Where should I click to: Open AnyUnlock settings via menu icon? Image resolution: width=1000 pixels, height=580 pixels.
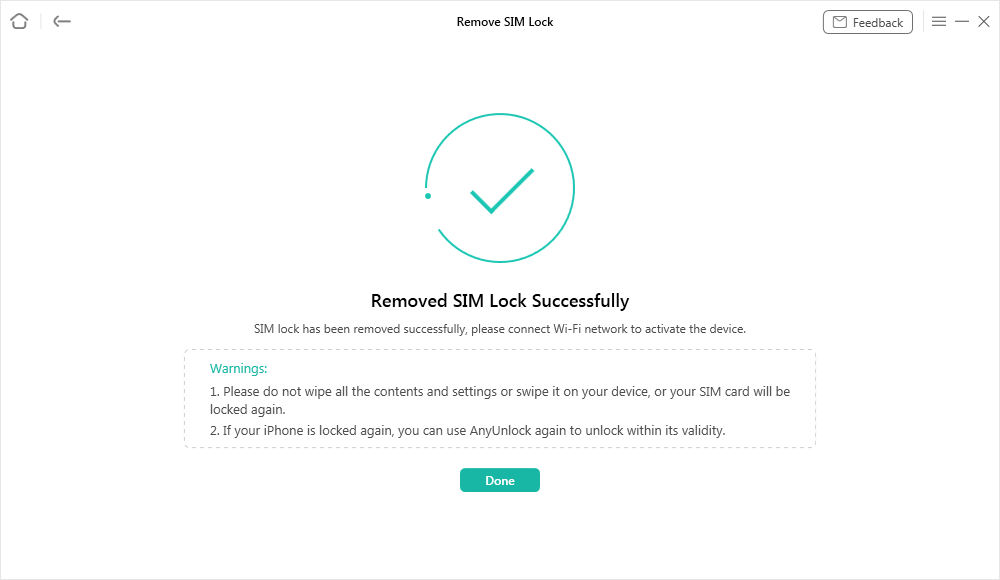pyautogui.click(x=939, y=20)
